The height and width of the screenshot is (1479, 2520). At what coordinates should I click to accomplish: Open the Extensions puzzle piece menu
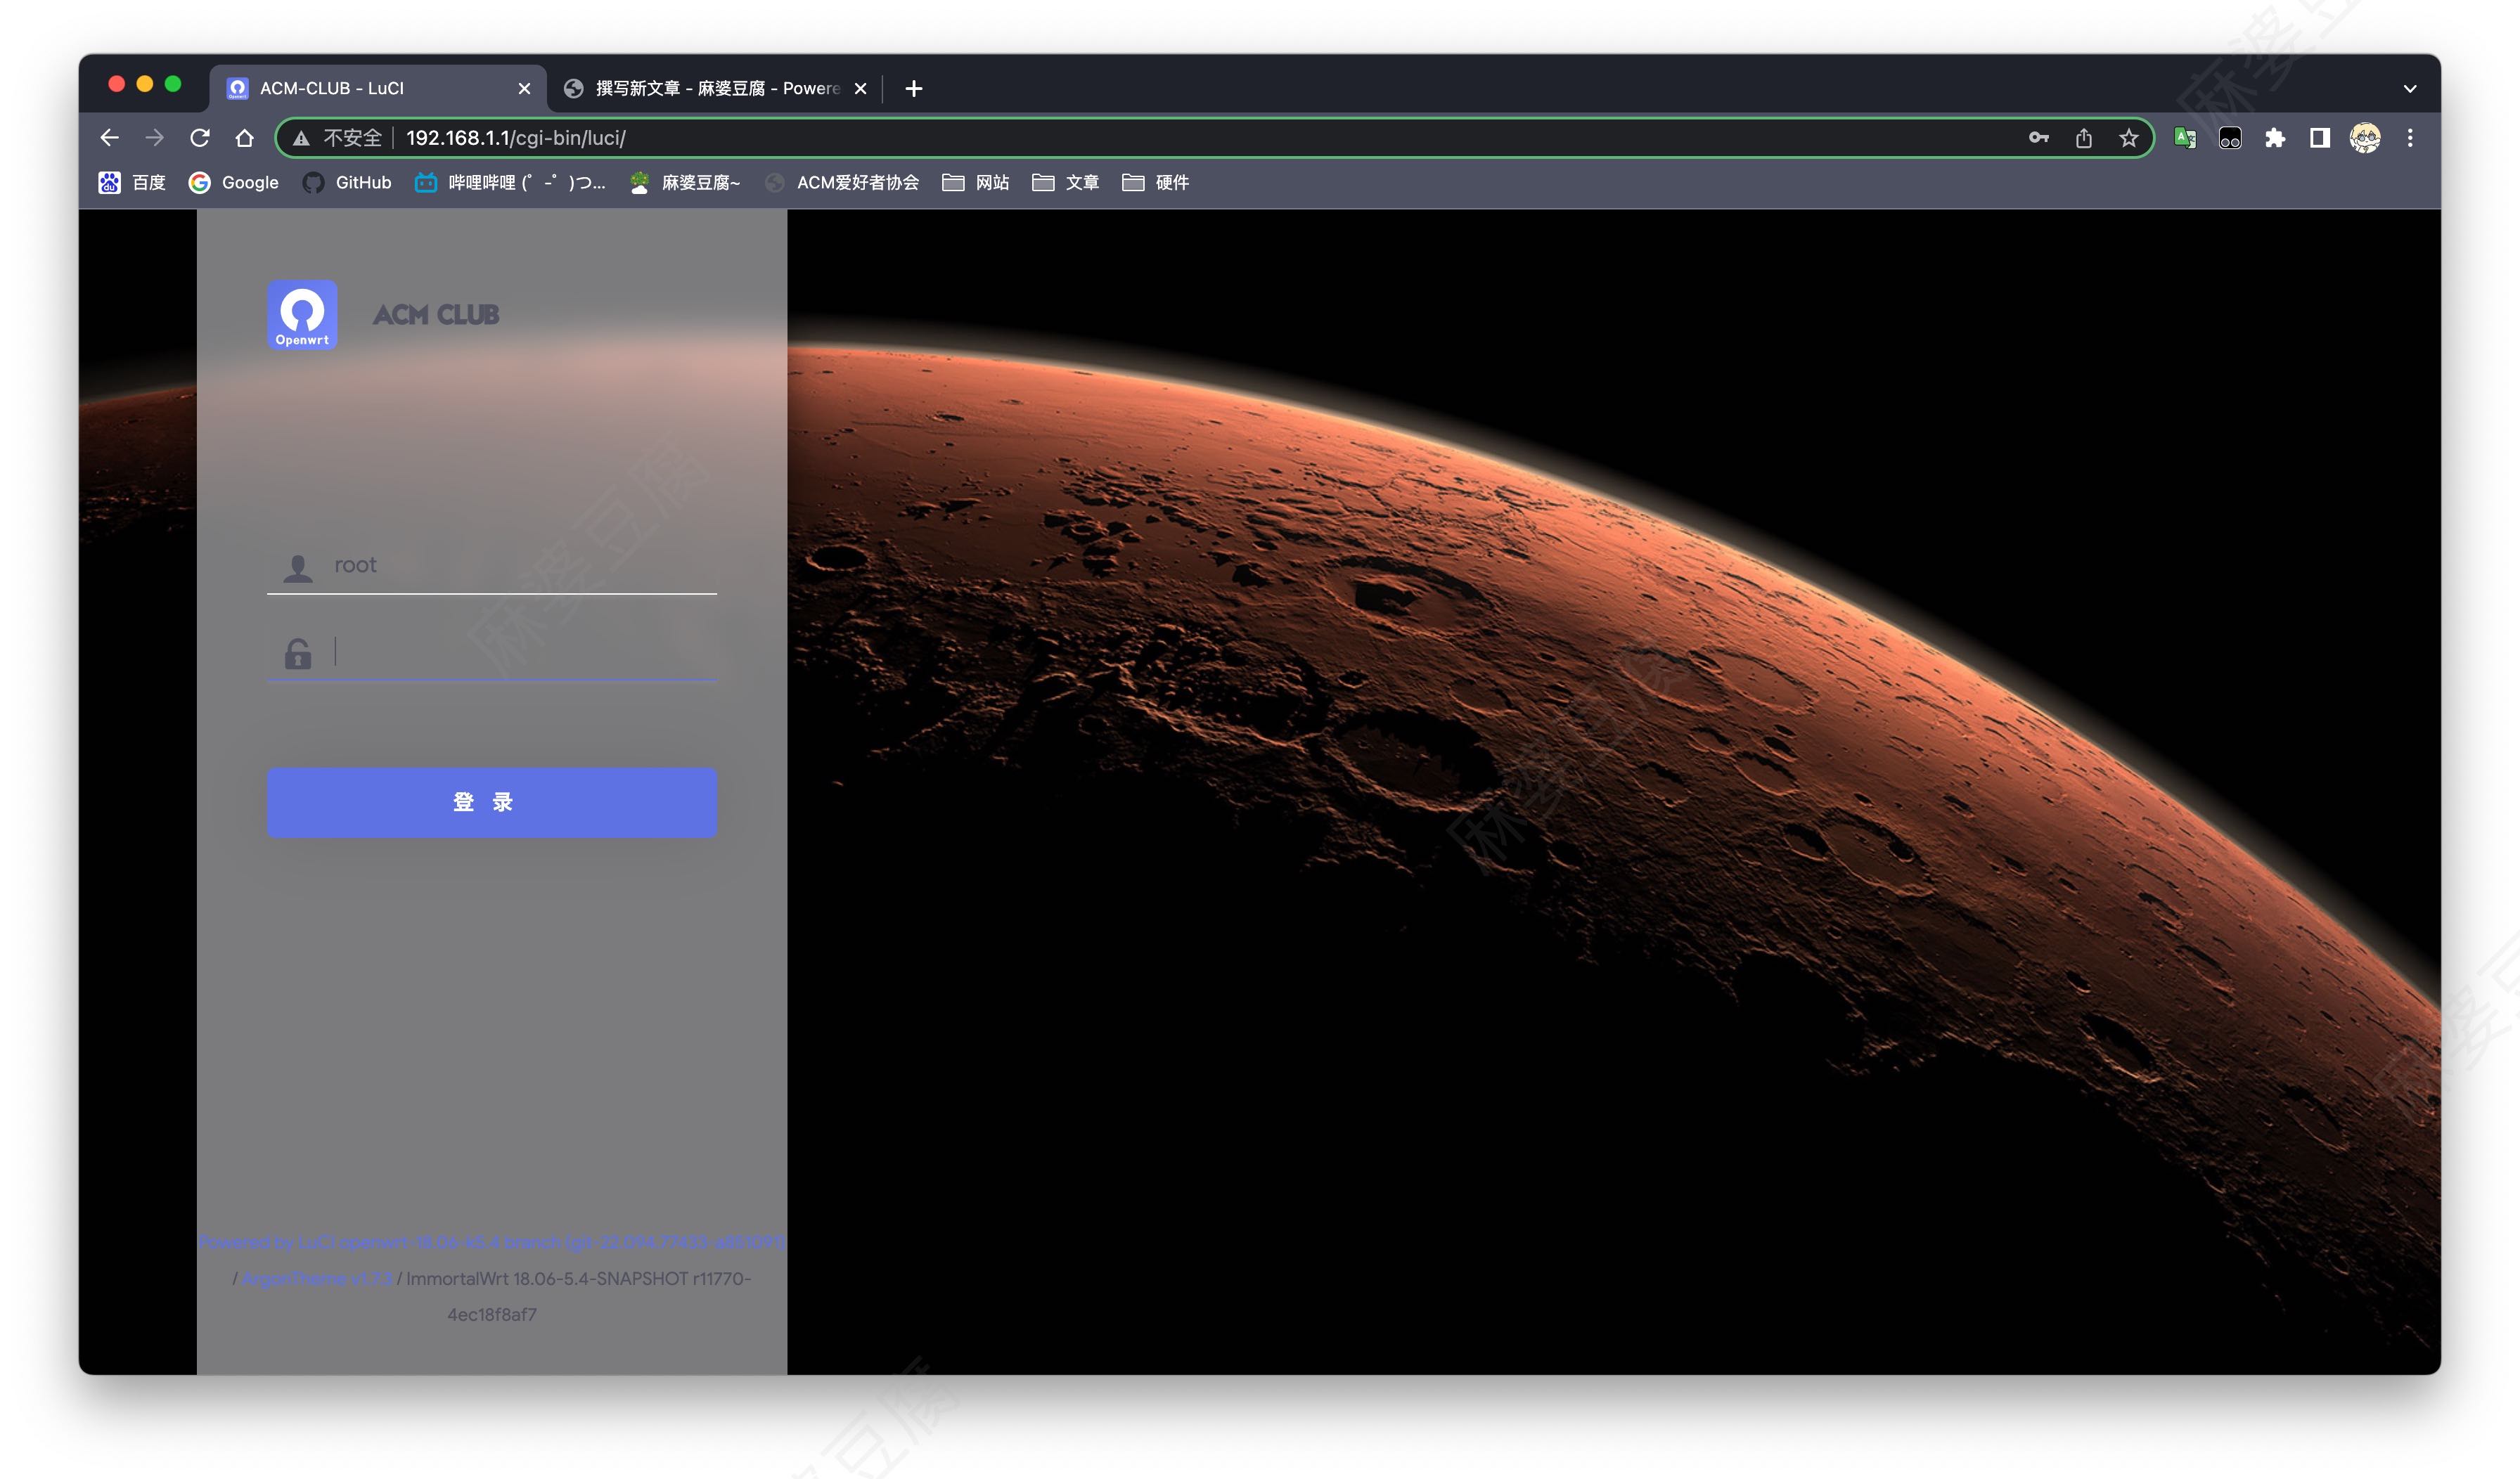pyautogui.click(x=2275, y=138)
